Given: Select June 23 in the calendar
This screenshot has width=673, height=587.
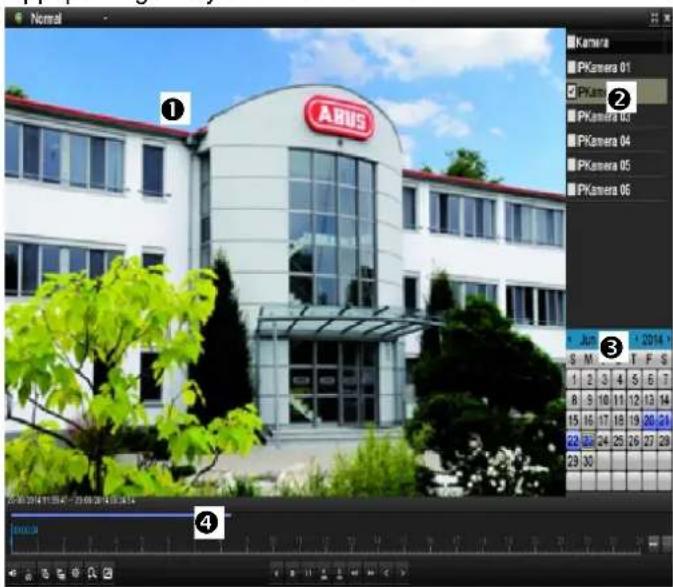Looking at the screenshot, I should tap(588, 440).
